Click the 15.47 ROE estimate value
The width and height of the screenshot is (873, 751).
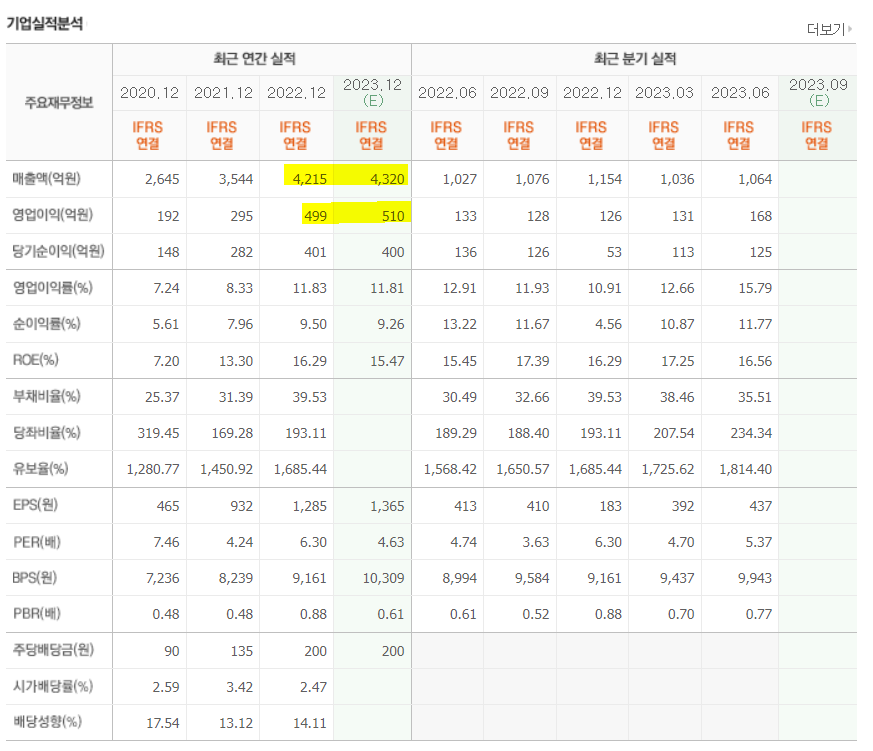(x=387, y=361)
